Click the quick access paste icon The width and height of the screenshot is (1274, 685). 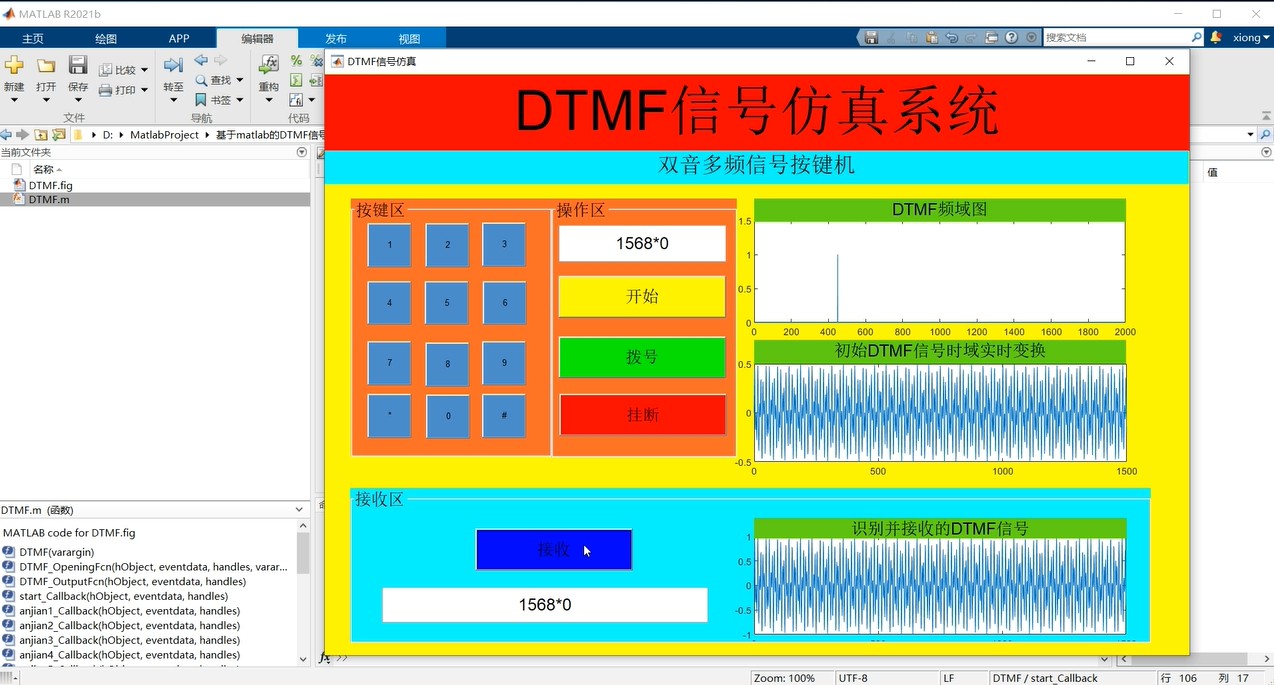pos(931,37)
